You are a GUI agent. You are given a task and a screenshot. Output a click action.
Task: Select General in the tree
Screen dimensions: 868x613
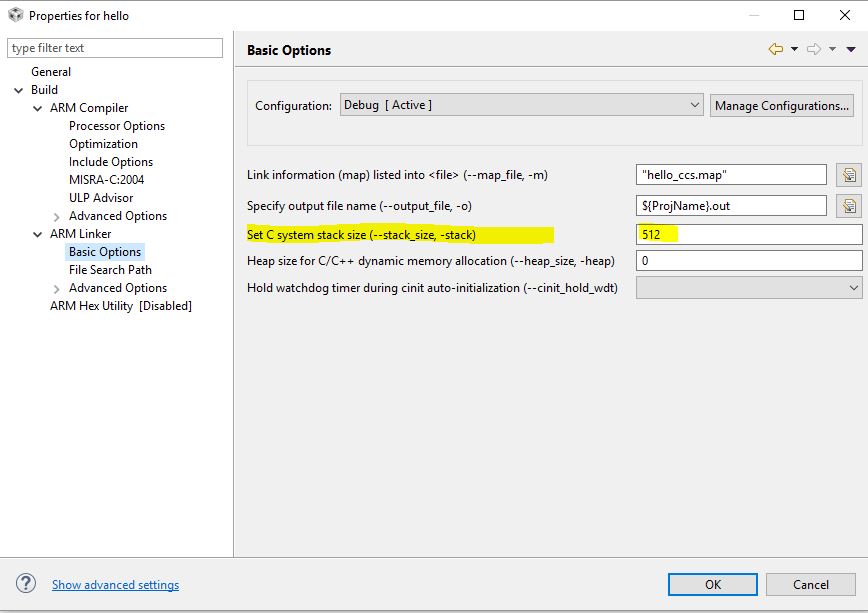pyautogui.click(x=51, y=72)
